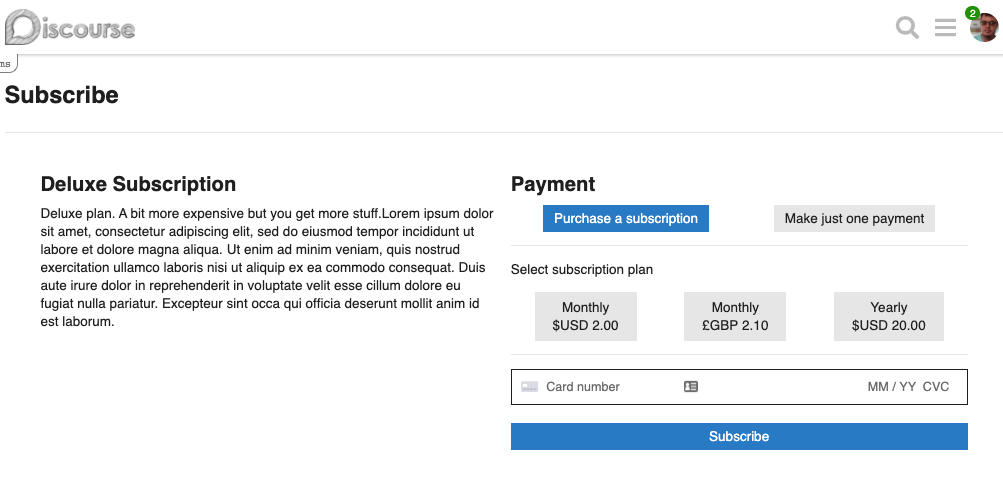Select Purchase a subscription option
The image size is (1003, 490).
click(x=626, y=218)
